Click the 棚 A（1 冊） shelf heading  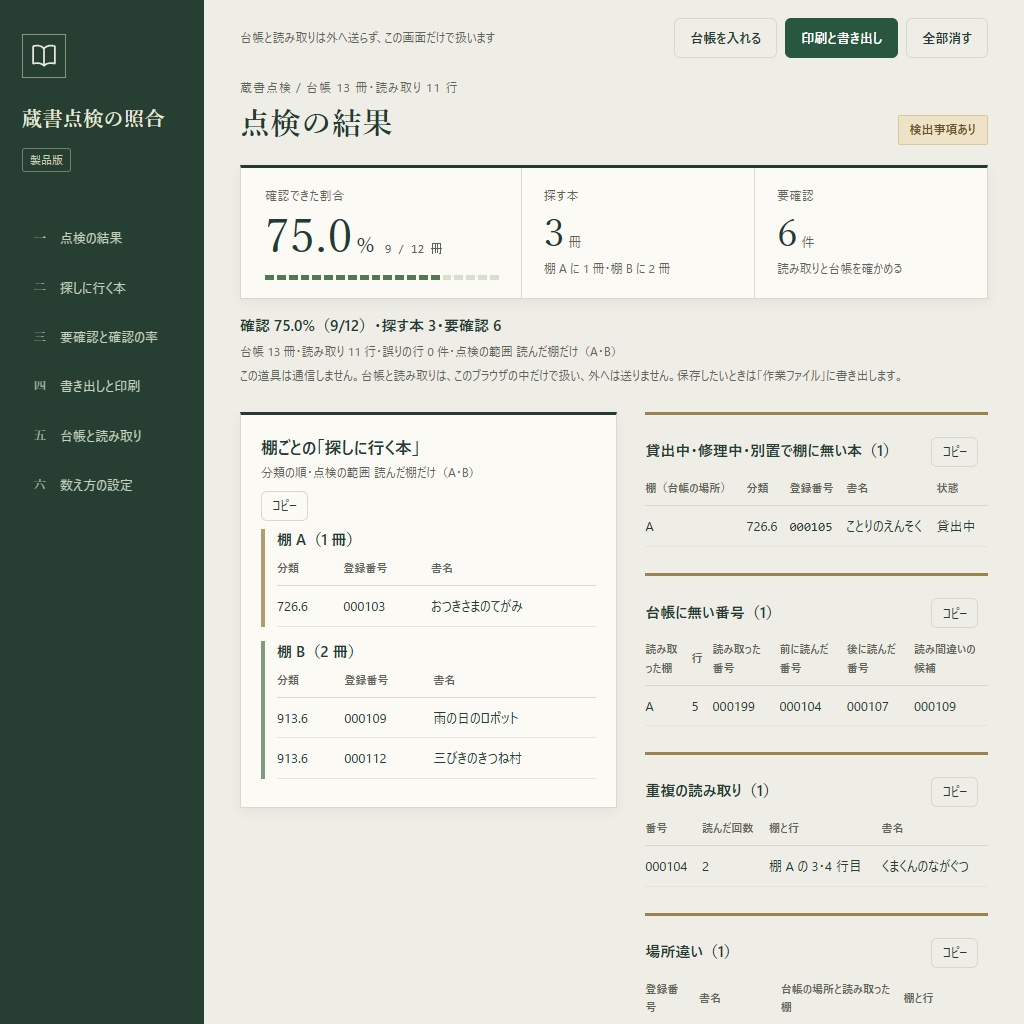tap(315, 540)
